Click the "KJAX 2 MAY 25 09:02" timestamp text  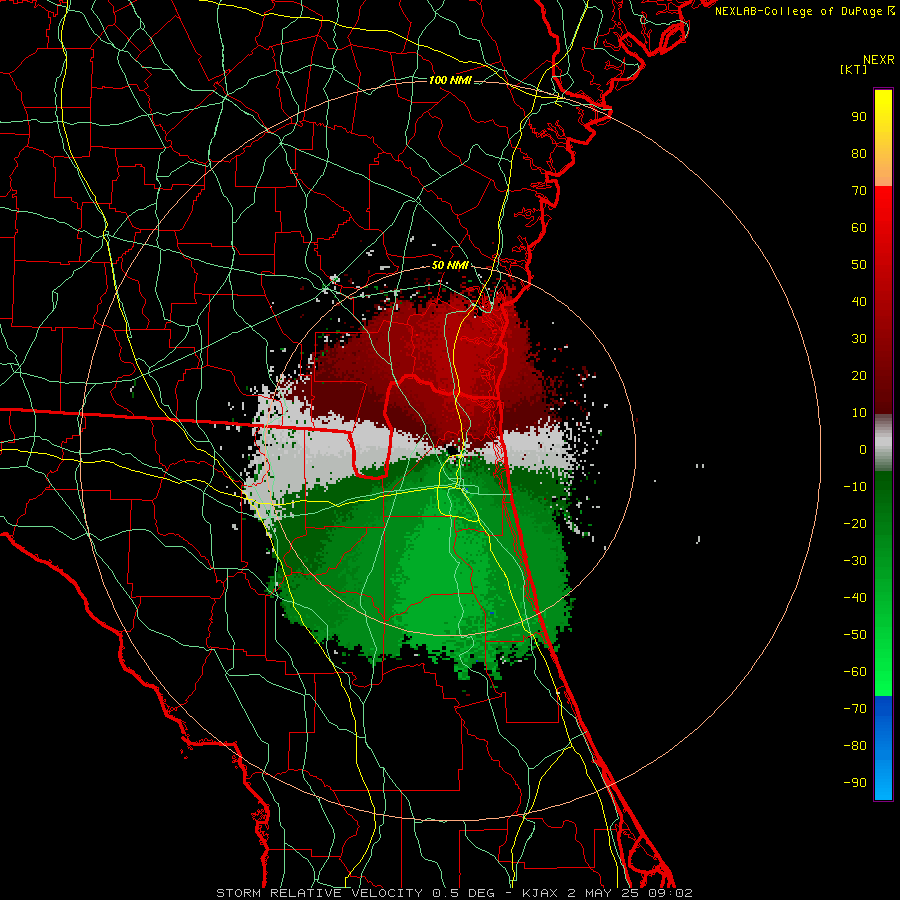(x=607, y=893)
